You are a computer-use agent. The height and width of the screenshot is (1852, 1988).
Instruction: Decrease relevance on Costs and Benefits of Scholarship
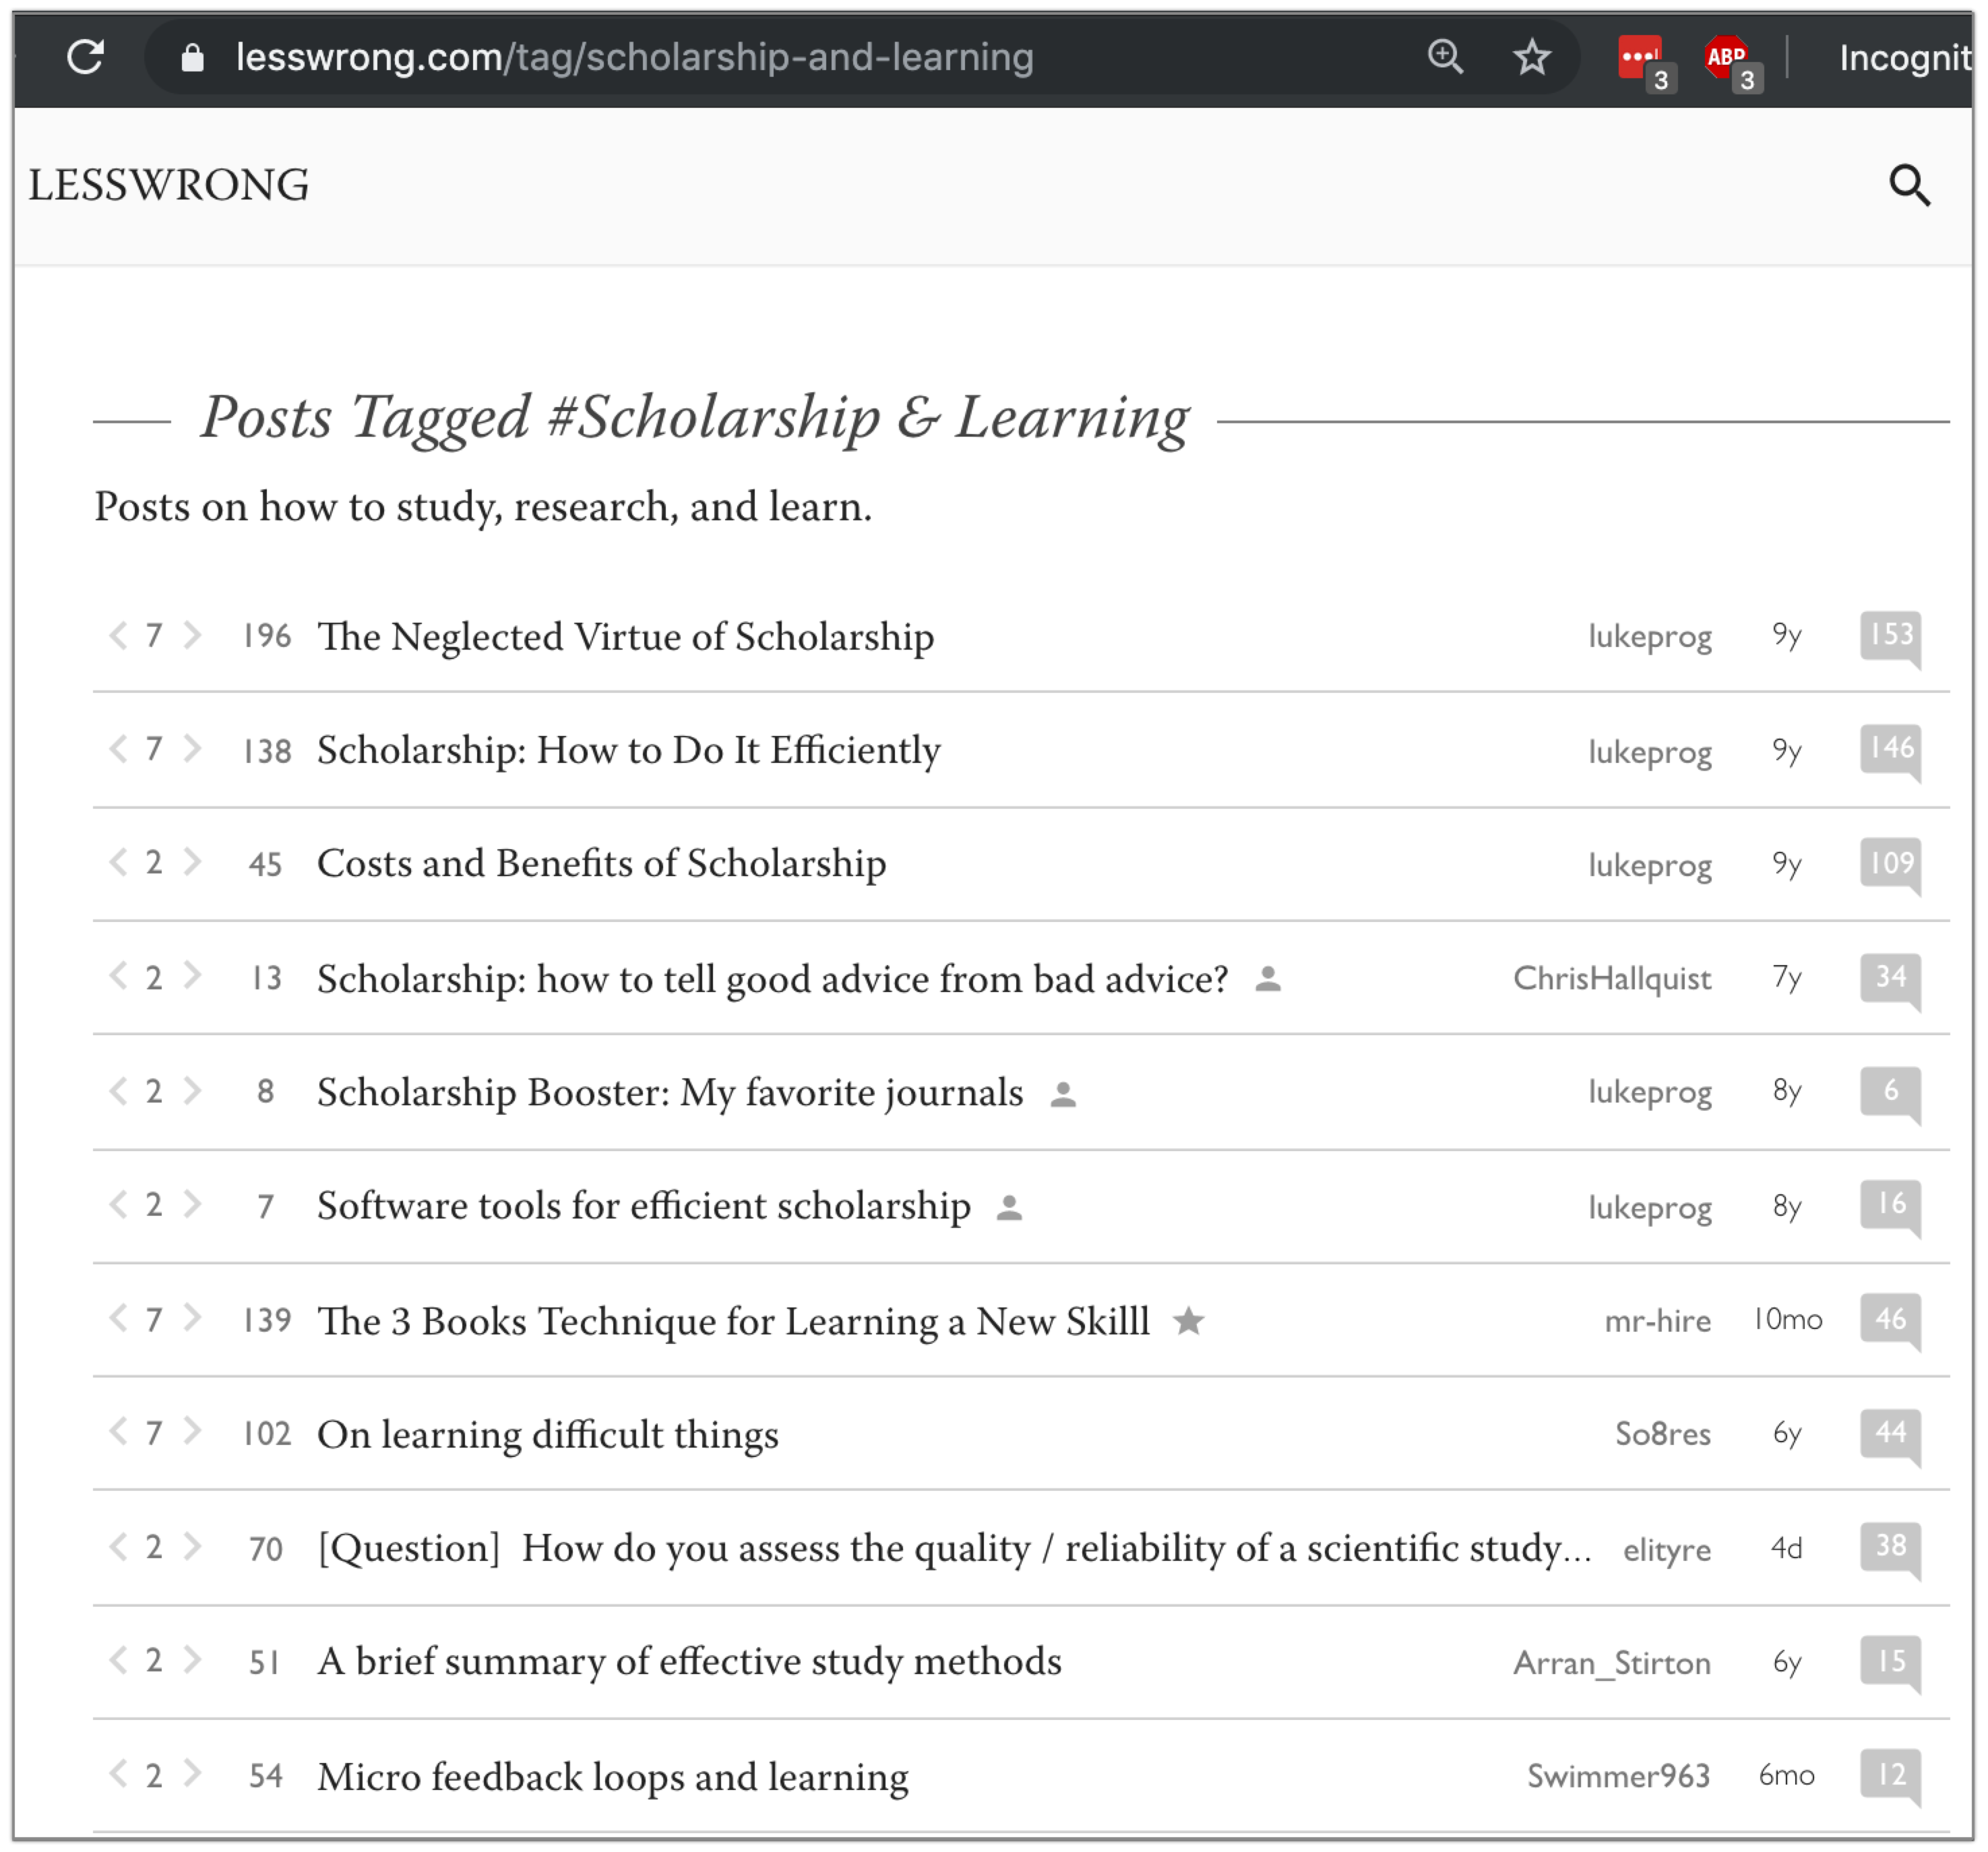pyautogui.click(x=118, y=862)
